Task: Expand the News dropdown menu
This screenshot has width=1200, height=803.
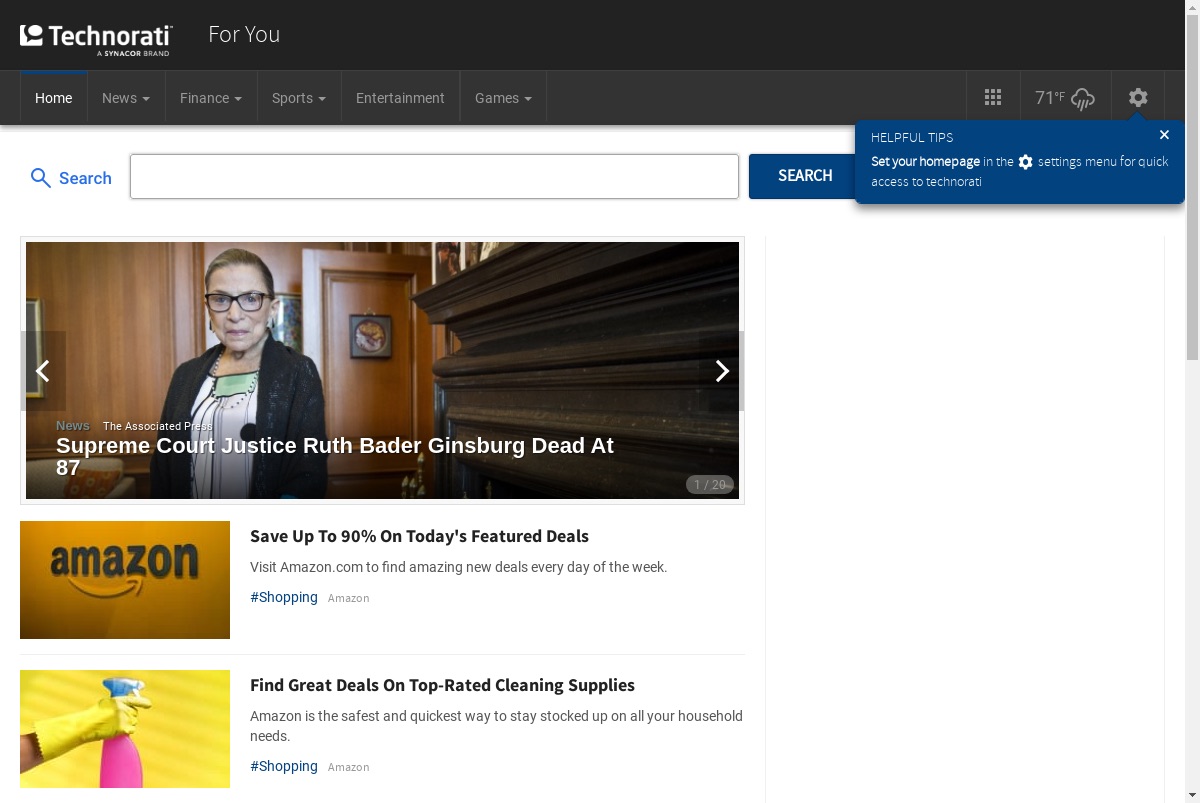Action: tap(126, 98)
